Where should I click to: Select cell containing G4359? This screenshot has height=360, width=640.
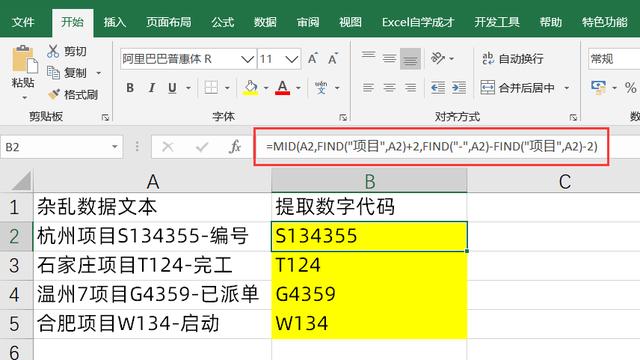point(369,294)
